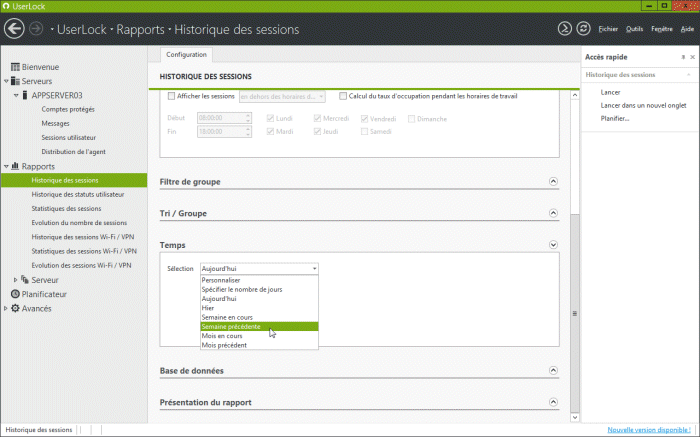Pin the Accès rapide panel
This screenshot has height=437, width=700.
click(x=683, y=57)
